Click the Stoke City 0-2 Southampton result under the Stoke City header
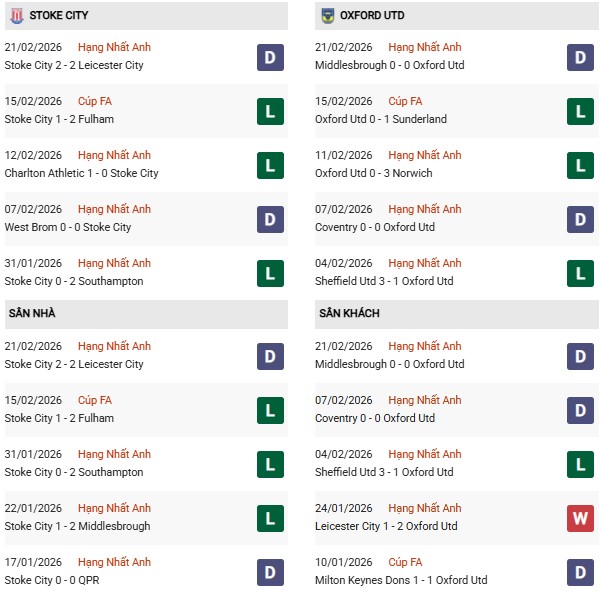This screenshot has height=595, width=600. 74,281
